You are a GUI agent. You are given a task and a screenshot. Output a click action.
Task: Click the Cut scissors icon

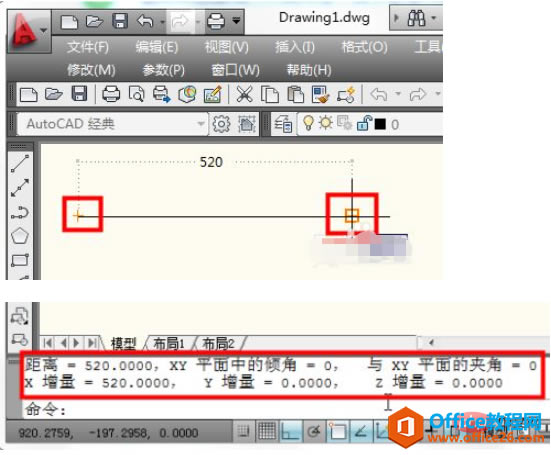(x=244, y=94)
